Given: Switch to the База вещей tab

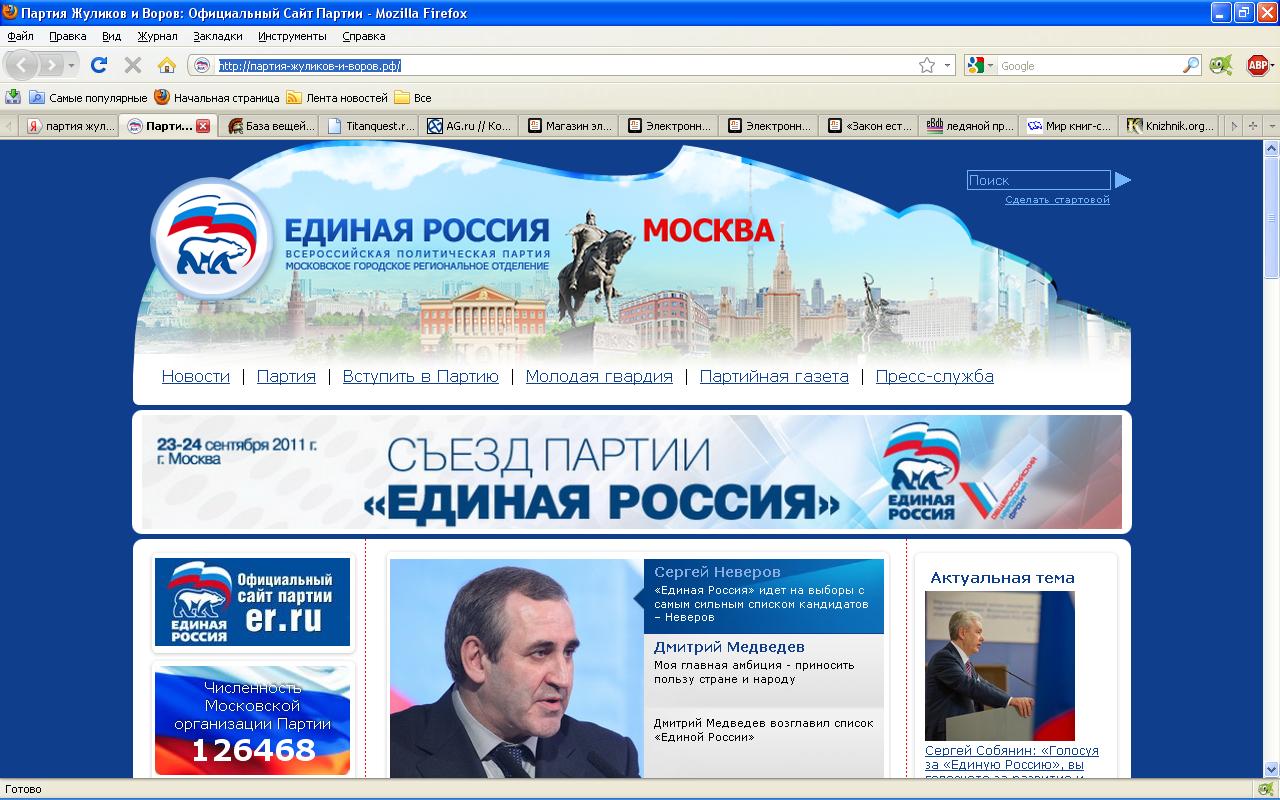Looking at the screenshot, I should pyautogui.click(x=270, y=126).
